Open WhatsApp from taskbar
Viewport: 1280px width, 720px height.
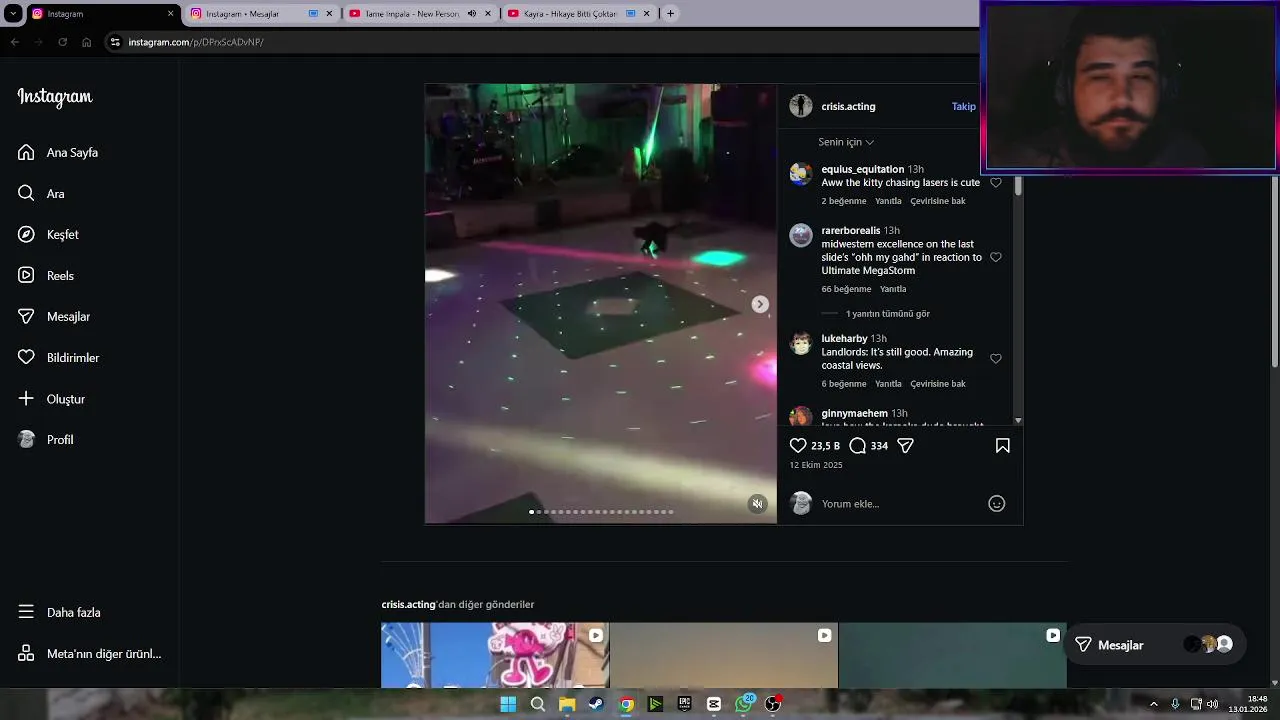coord(743,704)
